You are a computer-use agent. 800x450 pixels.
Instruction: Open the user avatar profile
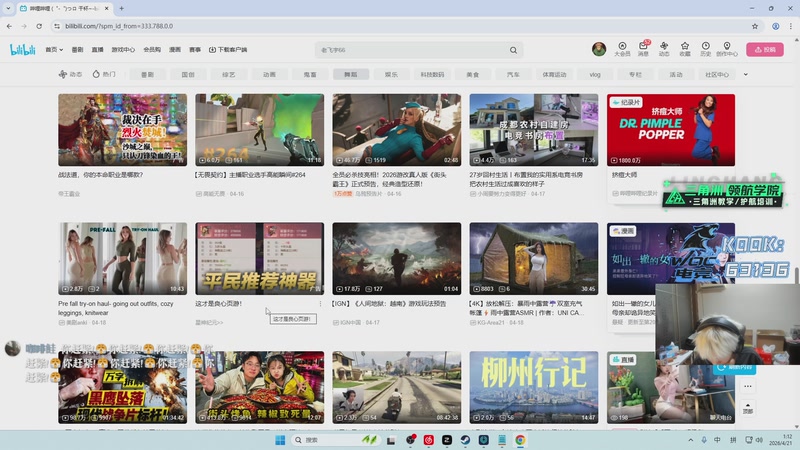pos(599,49)
